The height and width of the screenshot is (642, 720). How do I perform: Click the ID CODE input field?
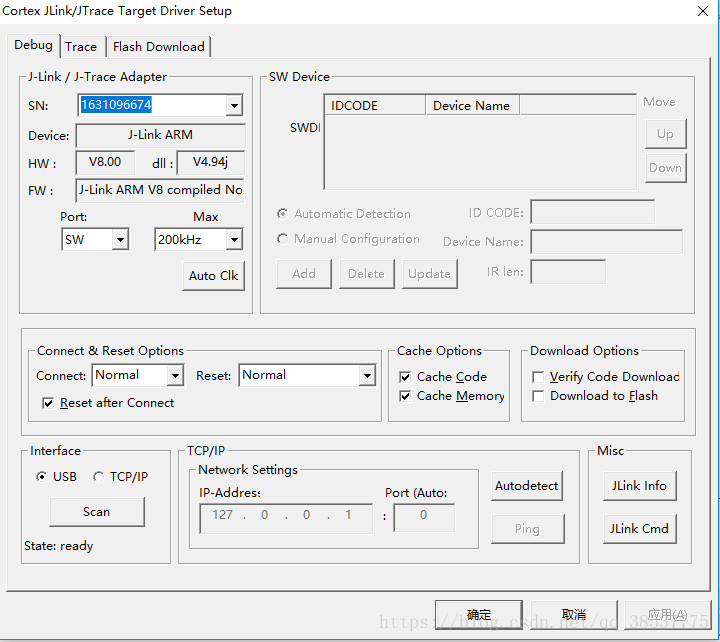coord(593,212)
